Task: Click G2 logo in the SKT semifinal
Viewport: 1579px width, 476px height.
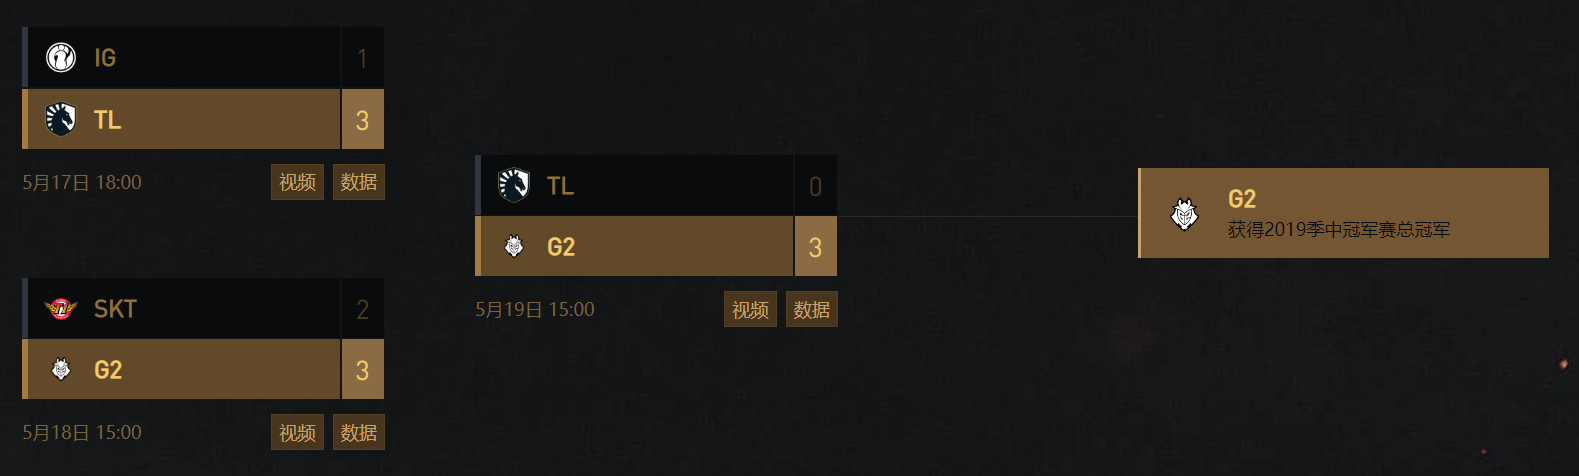Action: [x=61, y=370]
